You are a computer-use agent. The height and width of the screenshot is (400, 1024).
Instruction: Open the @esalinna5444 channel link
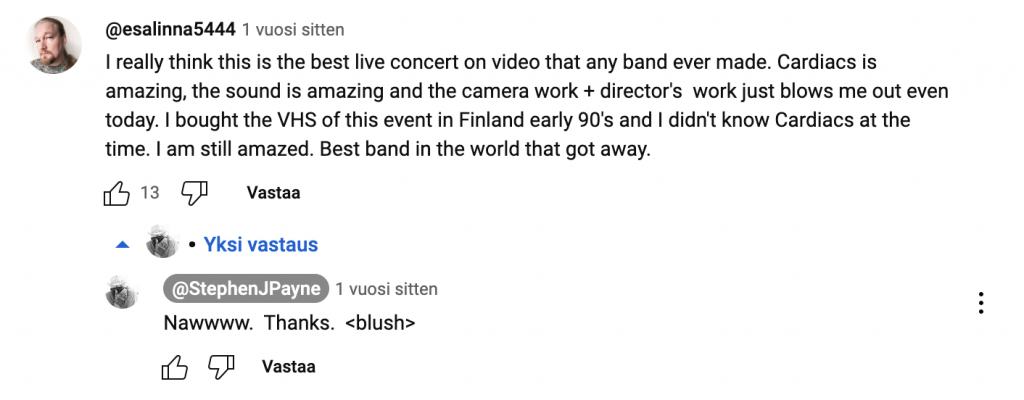[x=169, y=30]
